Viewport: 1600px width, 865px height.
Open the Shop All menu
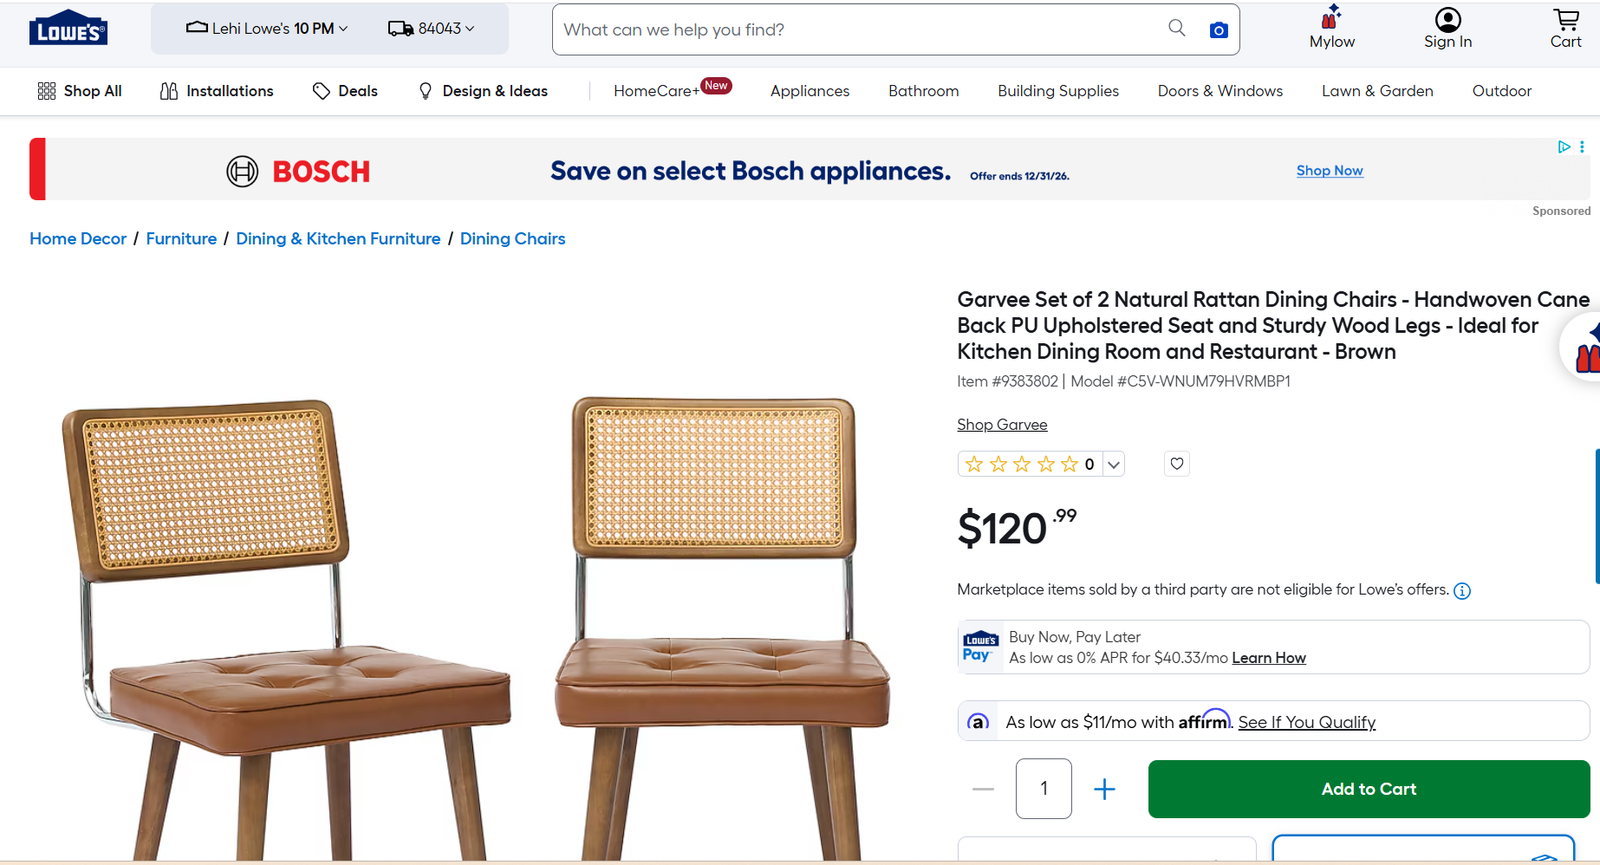click(x=80, y=91)
